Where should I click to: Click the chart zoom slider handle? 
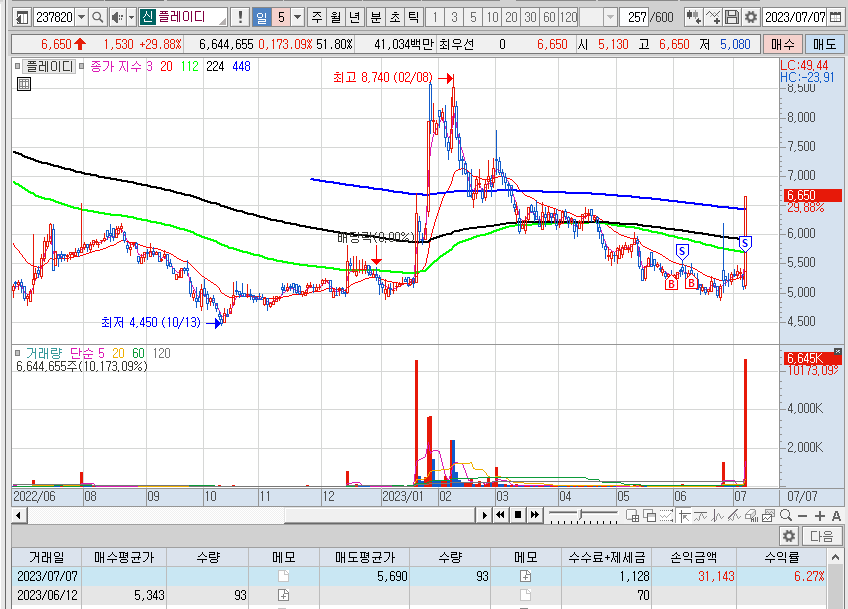click(x=581, y=513)
